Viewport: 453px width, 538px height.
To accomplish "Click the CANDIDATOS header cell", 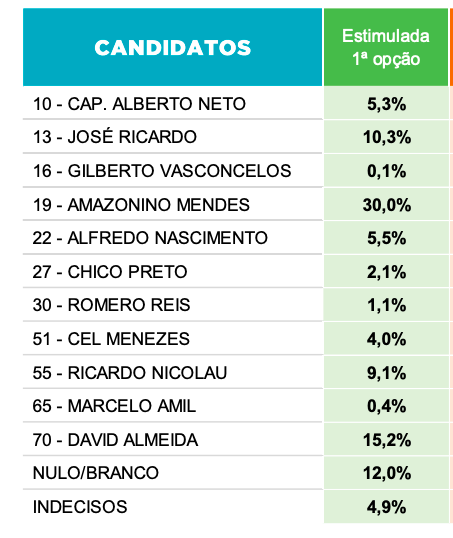I will [x=173, y=47].
